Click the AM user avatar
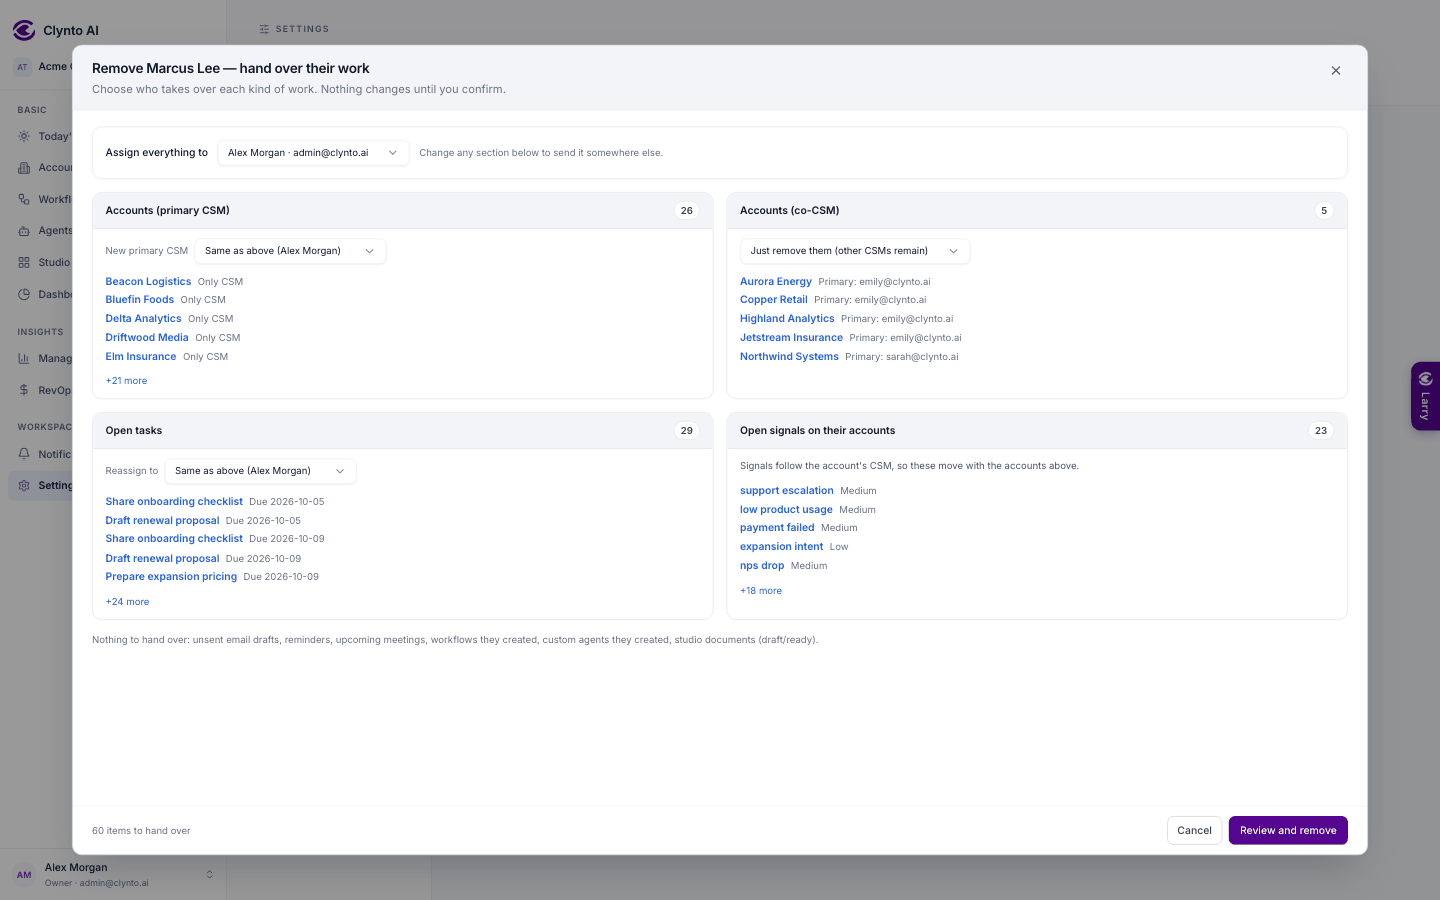Screen dimensions: 1440x900 [24, 875]
